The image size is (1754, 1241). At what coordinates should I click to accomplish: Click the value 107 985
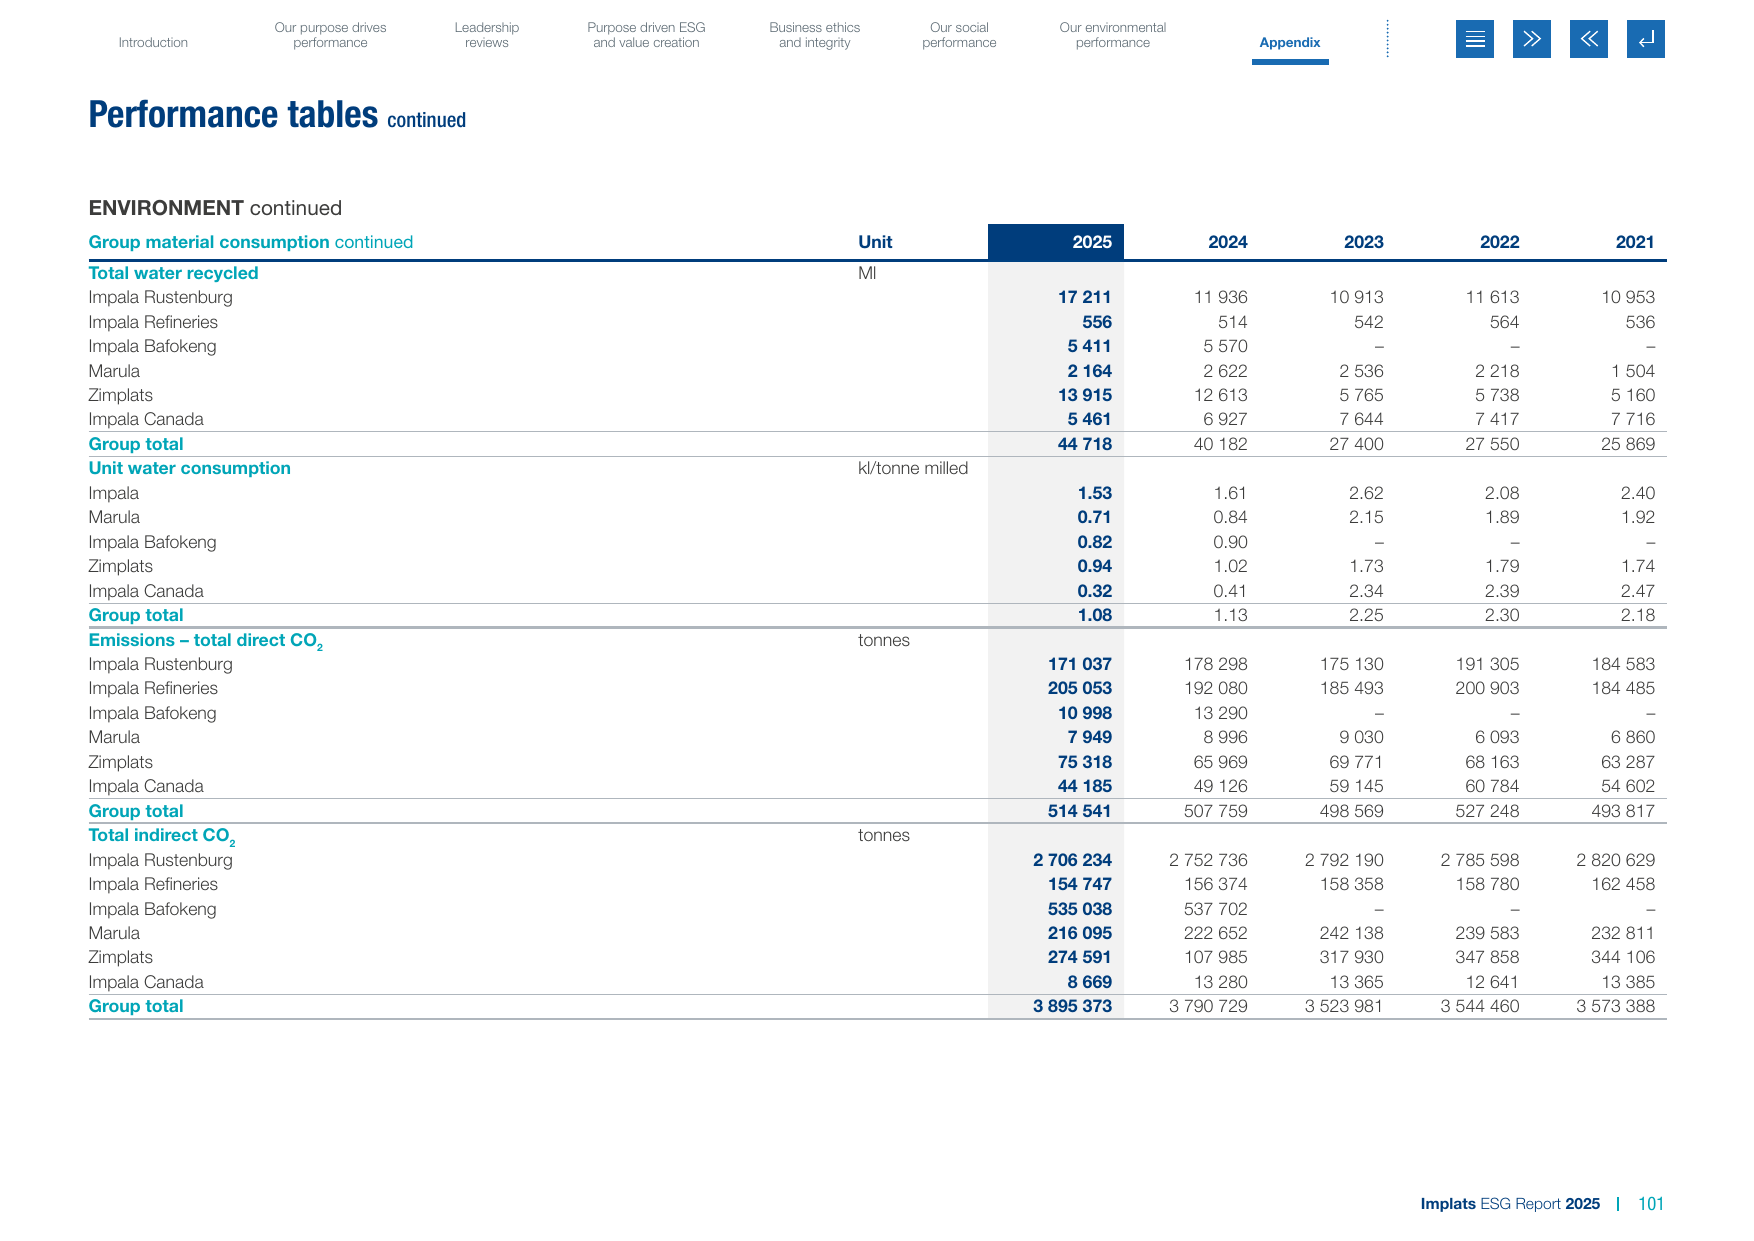tap(1216, 957)
